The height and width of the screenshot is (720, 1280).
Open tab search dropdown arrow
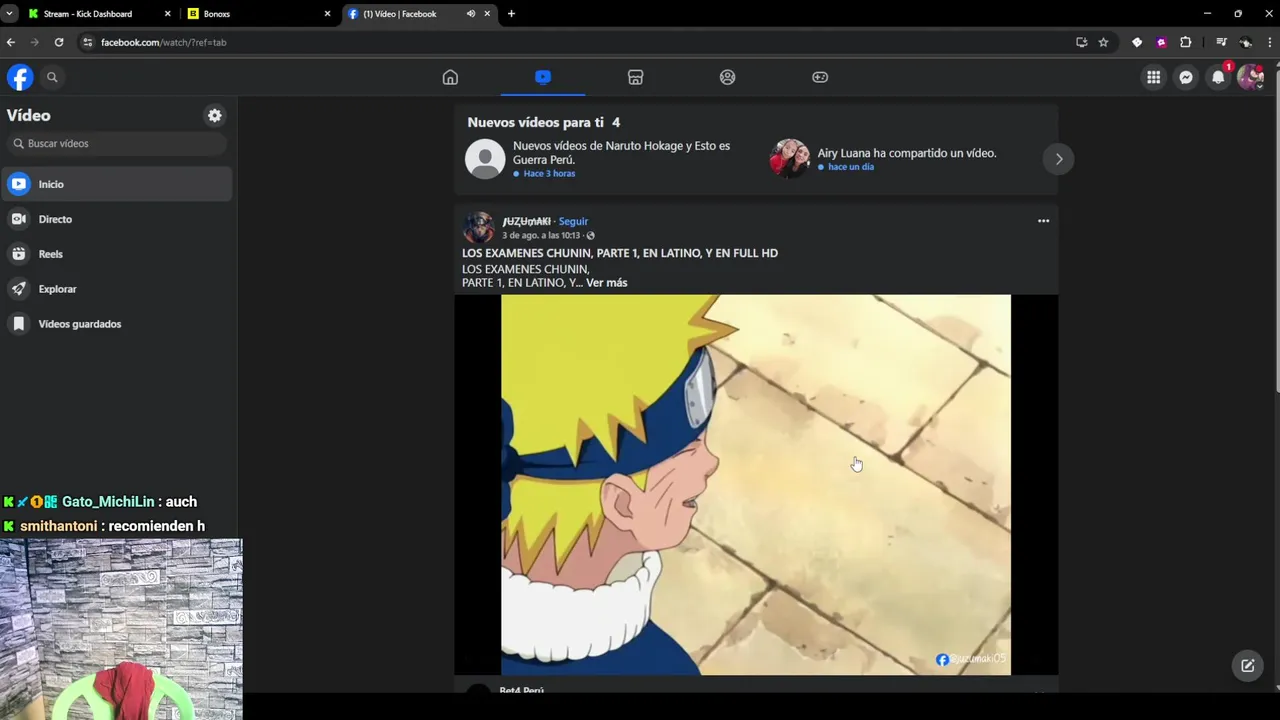9,14
